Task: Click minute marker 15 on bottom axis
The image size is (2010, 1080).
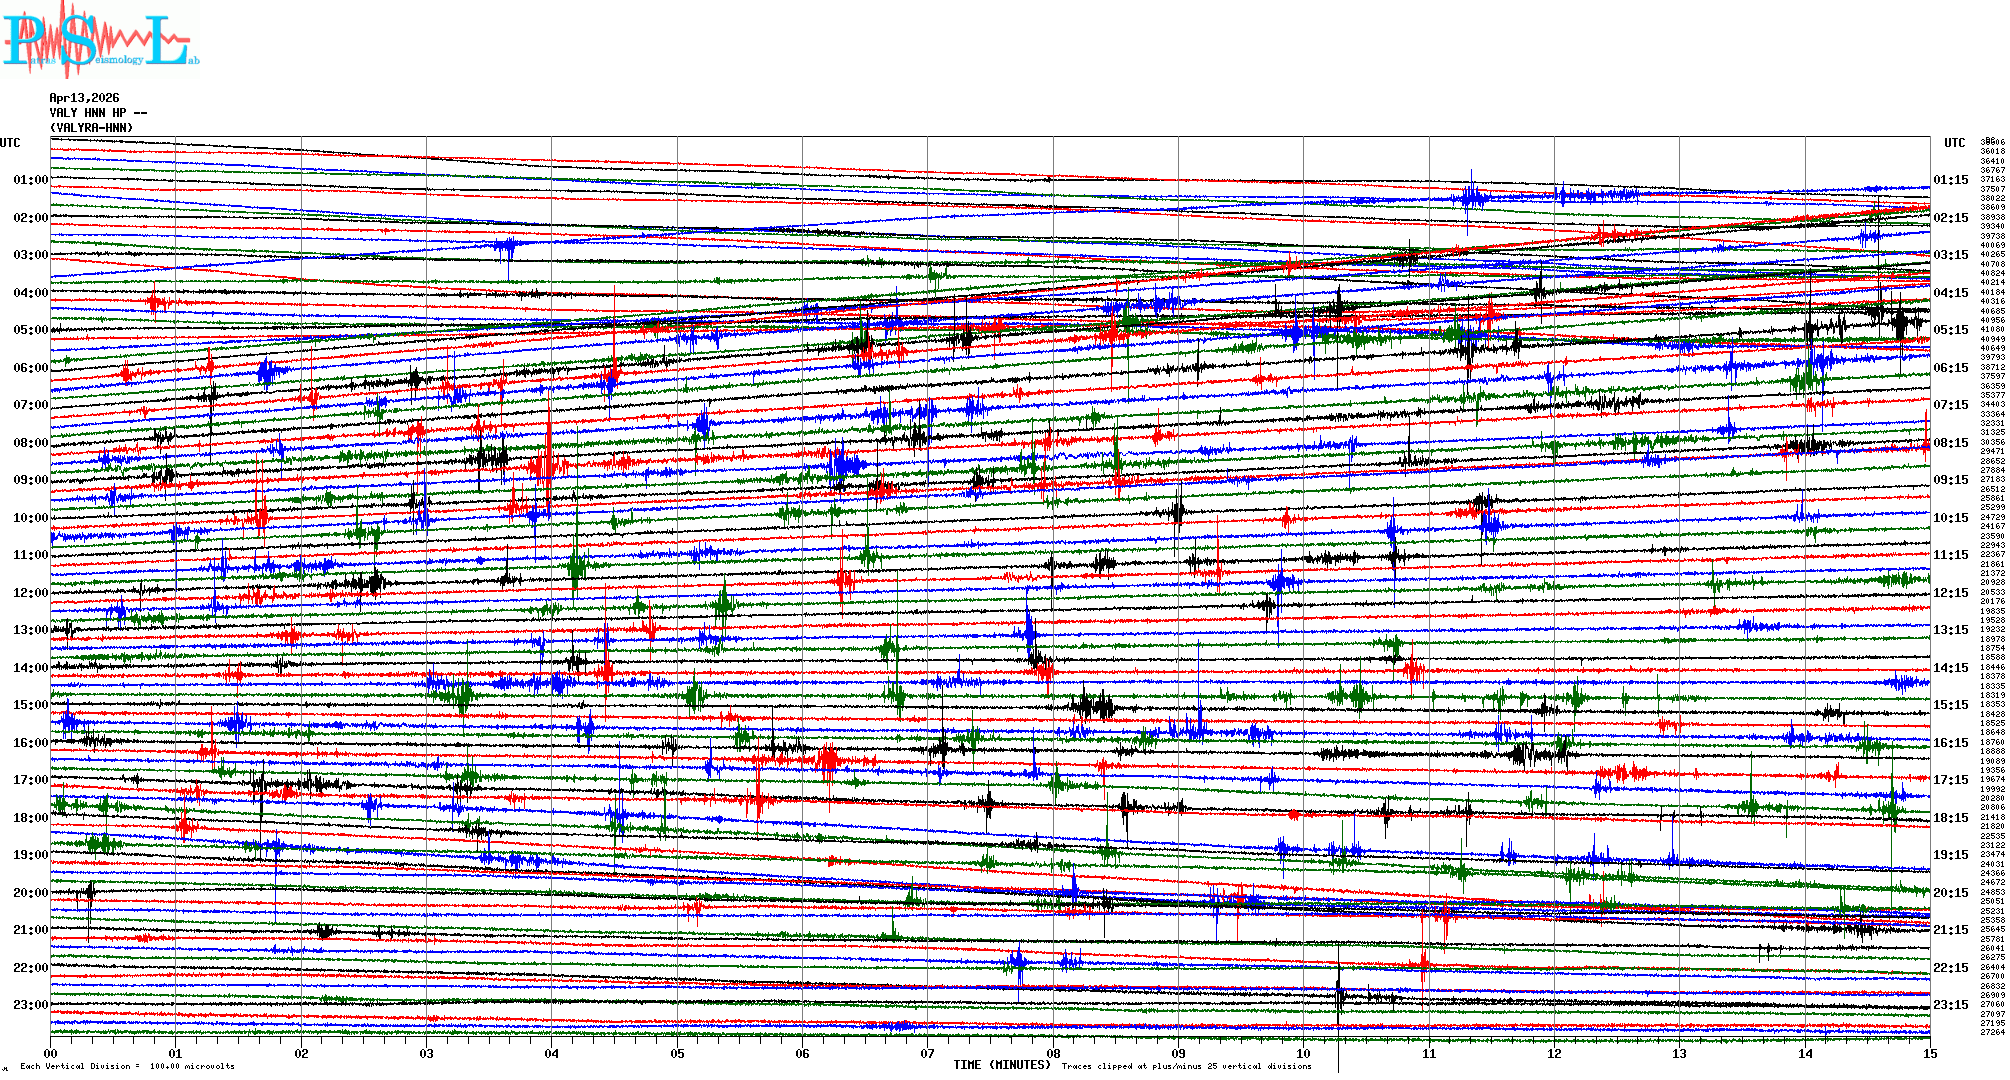Action: [x=1929, y=1053]
